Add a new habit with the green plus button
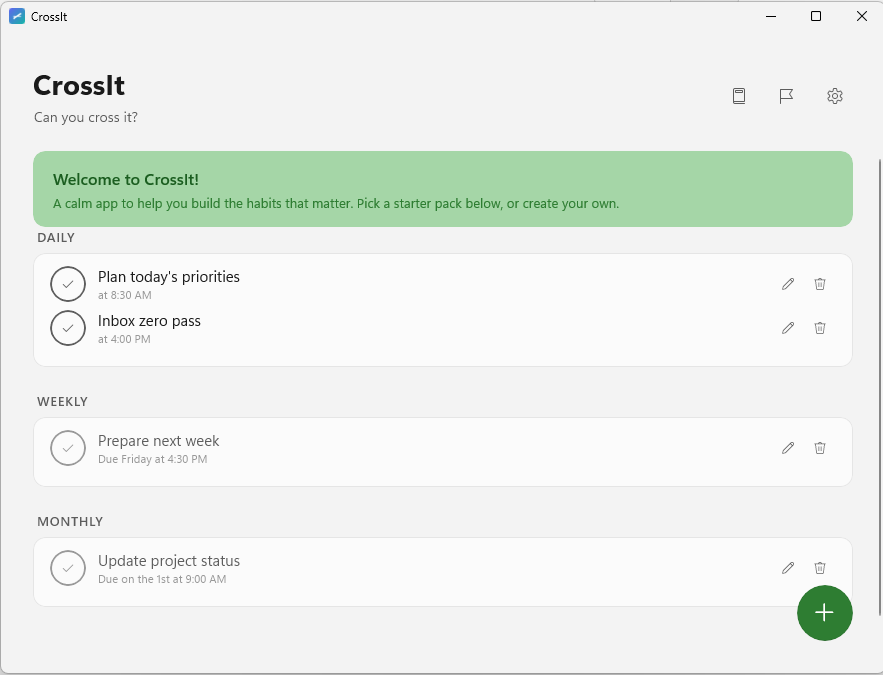Image resolution: width=883 pixels, height=675 pixels. click(825, 613)
